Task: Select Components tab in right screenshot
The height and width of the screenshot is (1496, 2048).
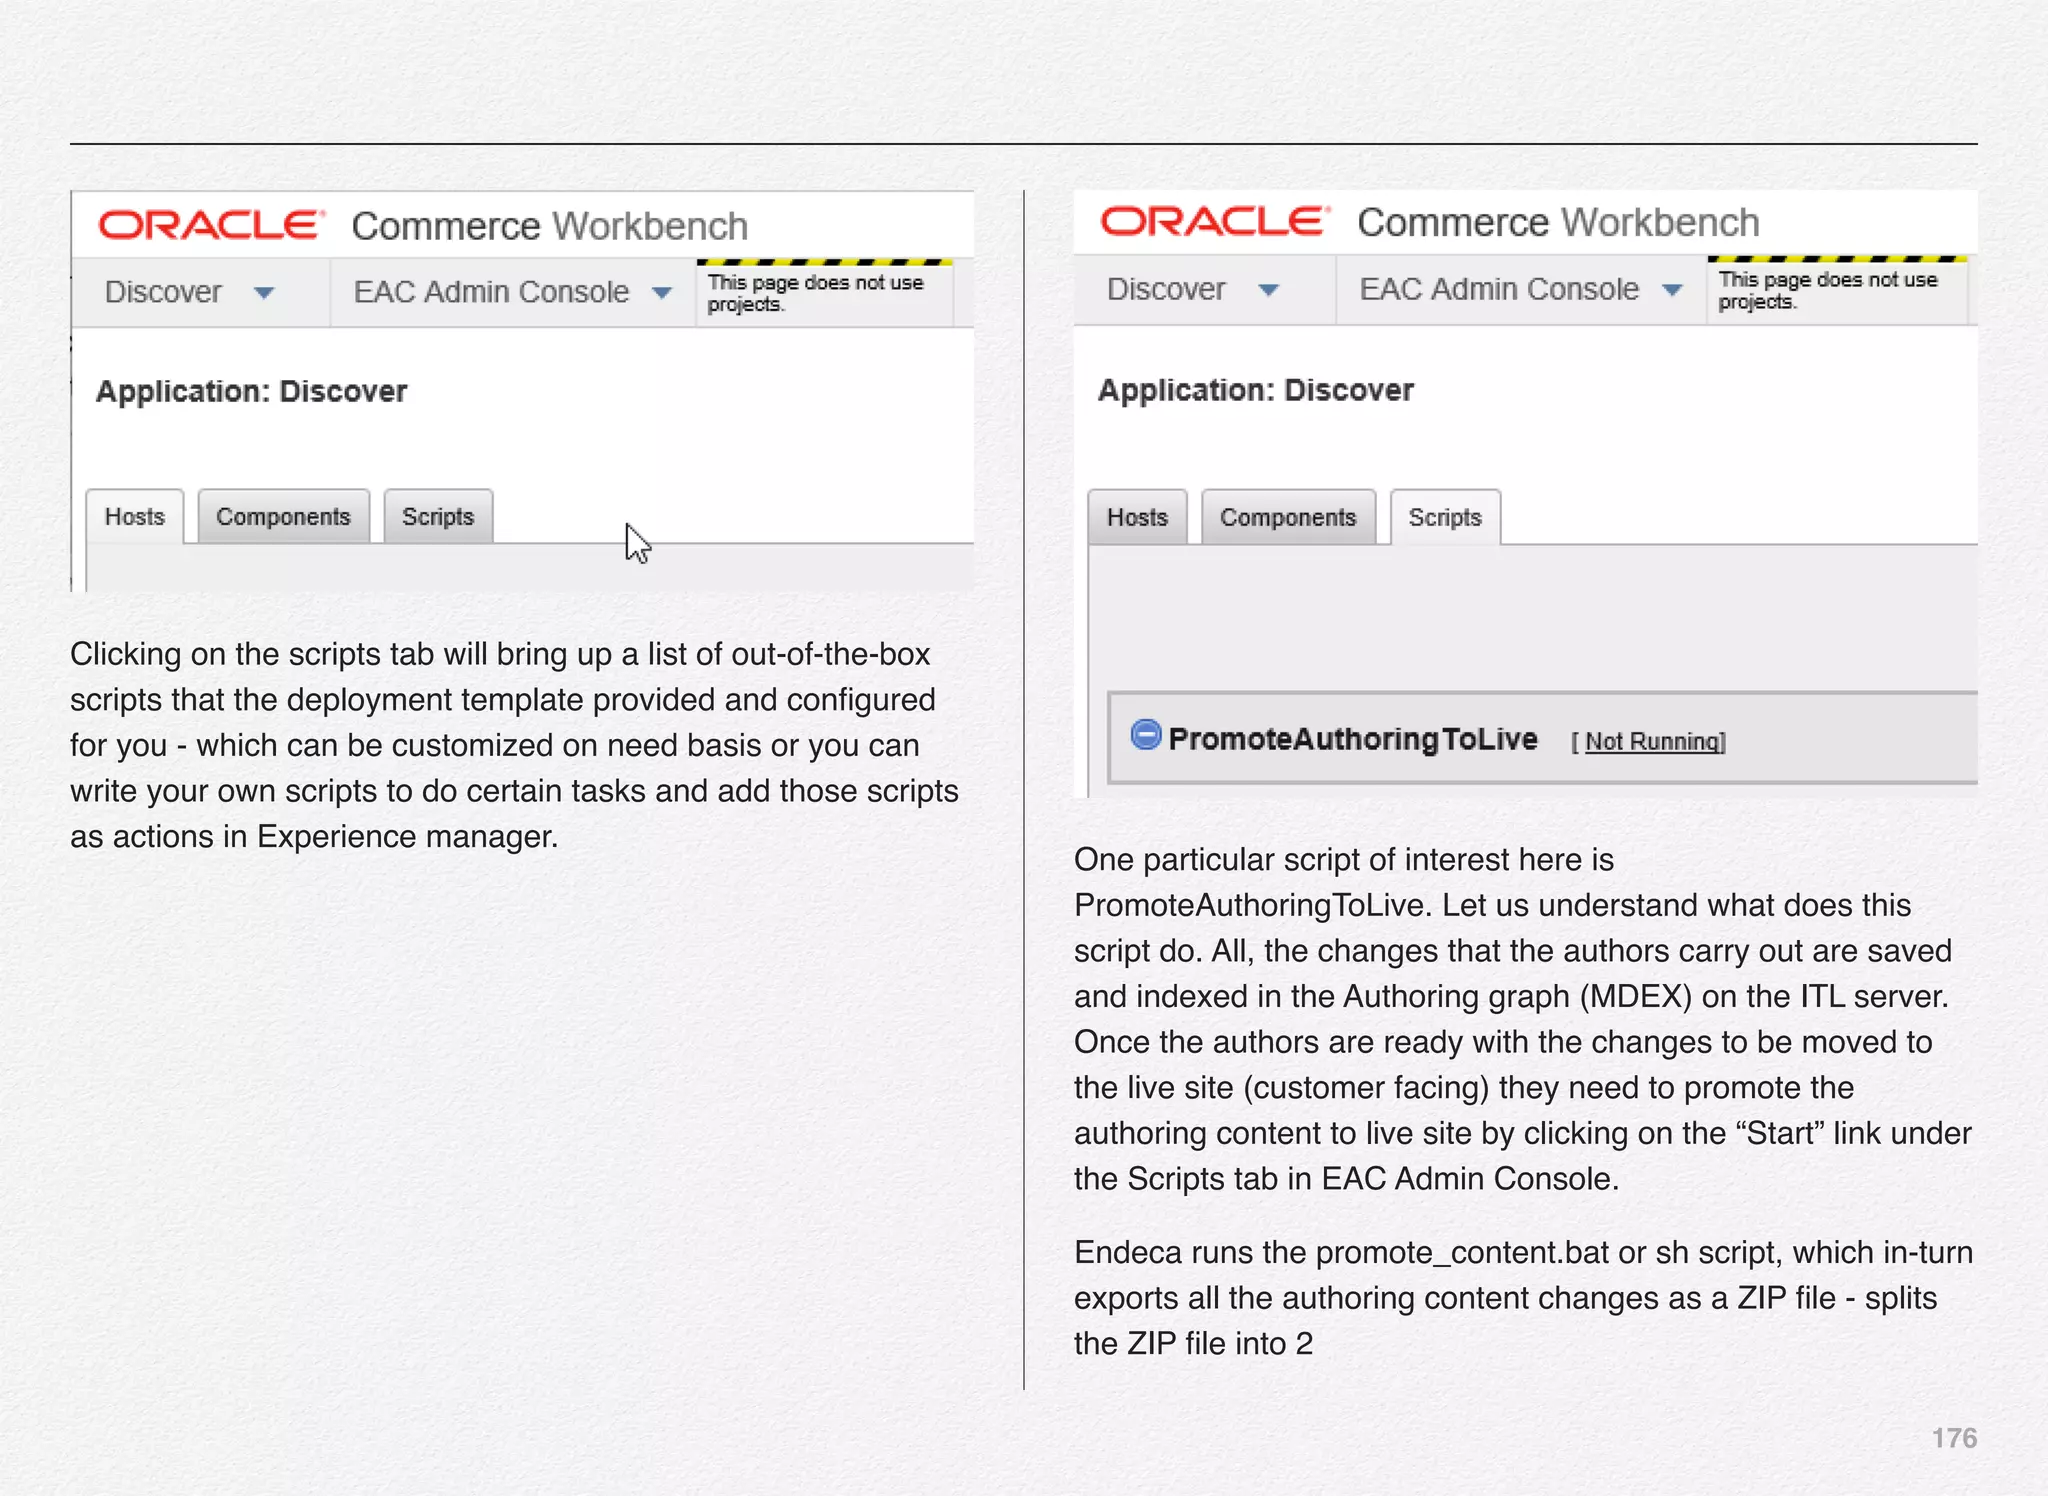Action: click(1288, 517)
